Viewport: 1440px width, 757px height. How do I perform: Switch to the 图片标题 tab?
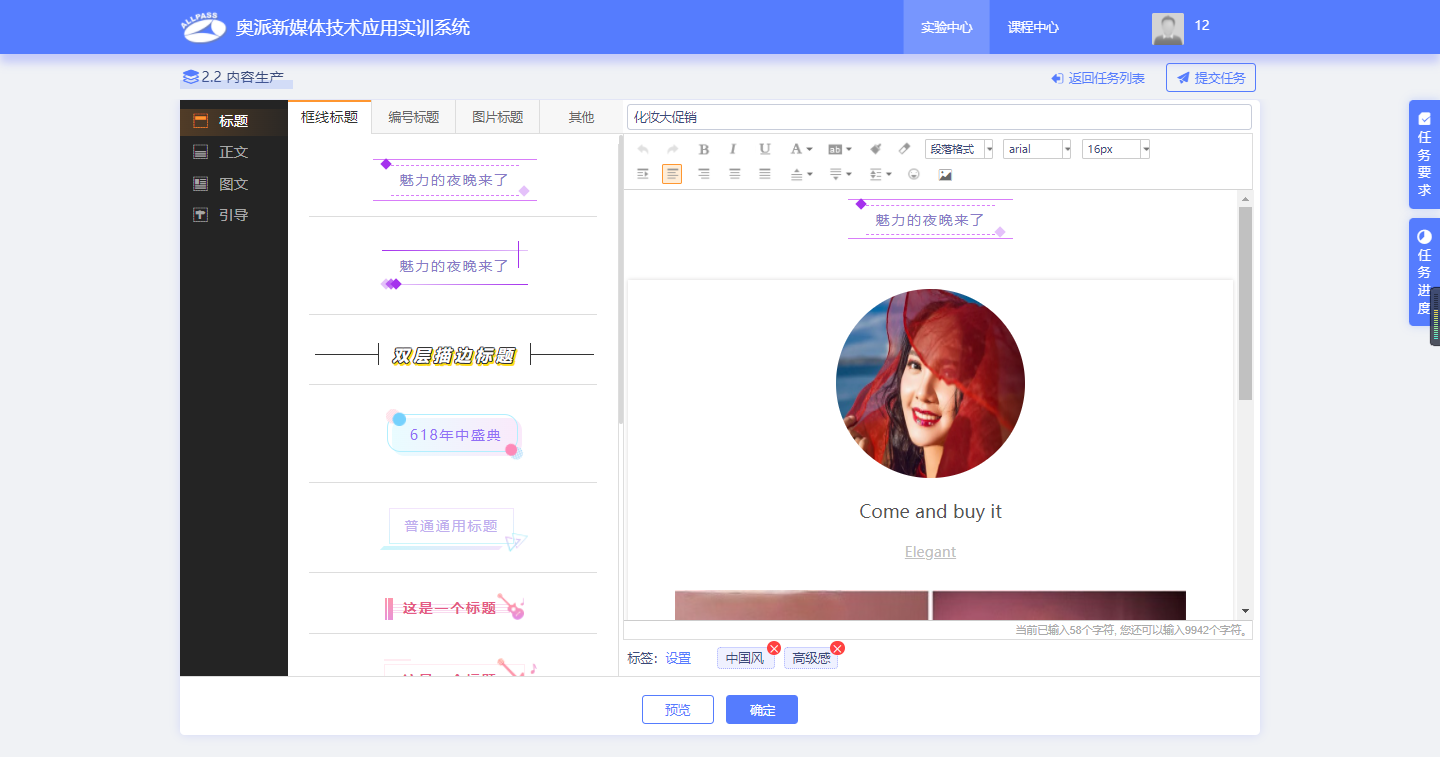(x=497, y=117)
